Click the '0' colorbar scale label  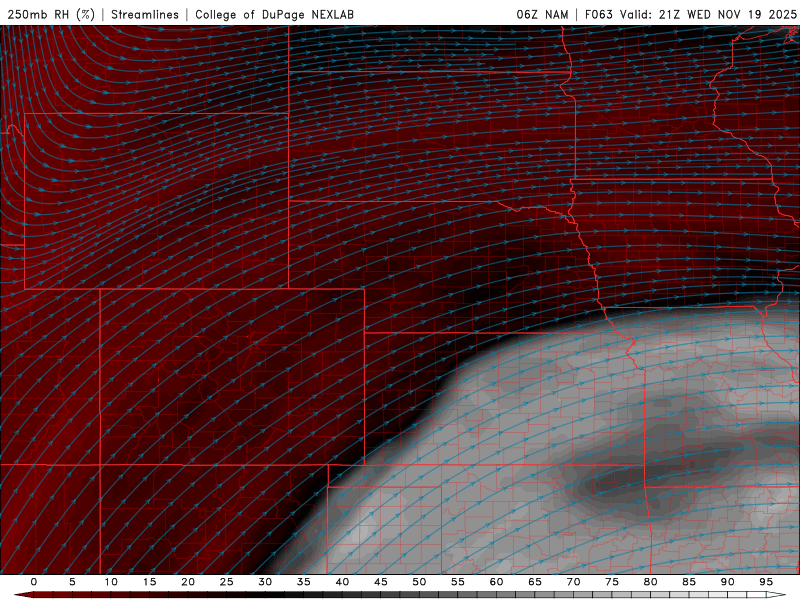34,582
